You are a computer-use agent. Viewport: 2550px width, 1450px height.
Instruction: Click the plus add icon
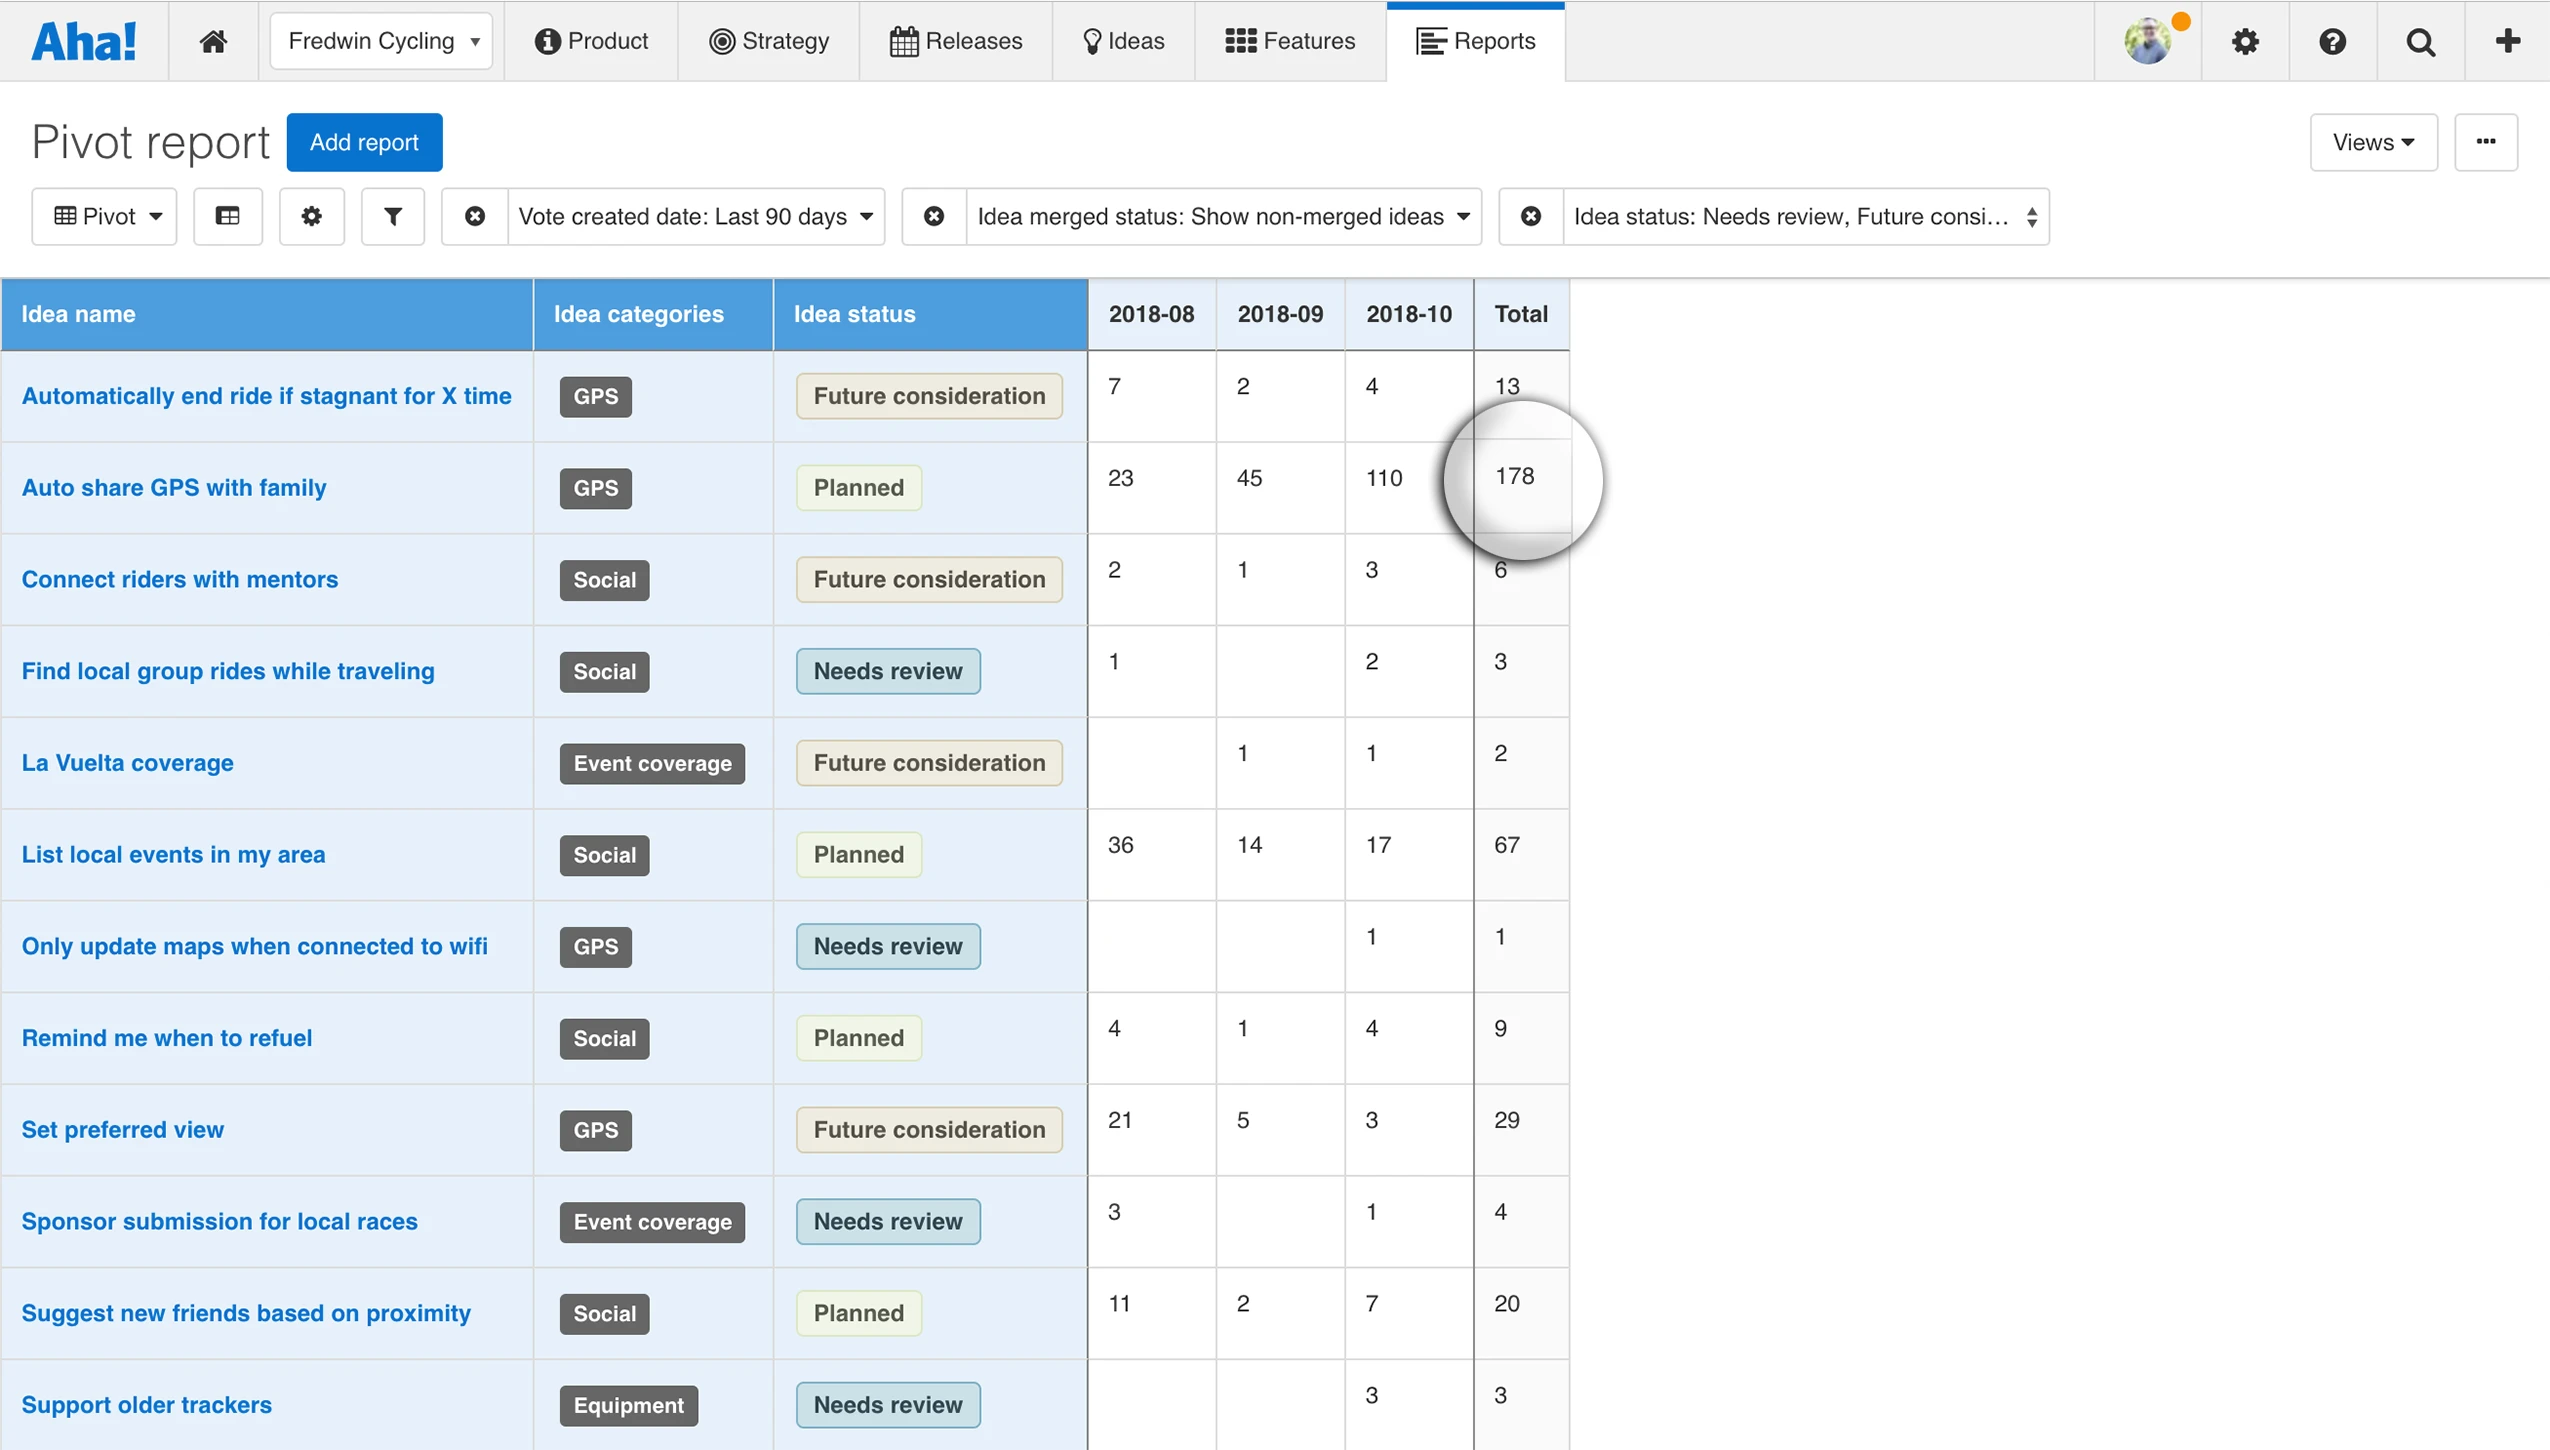click(2507, 41)
